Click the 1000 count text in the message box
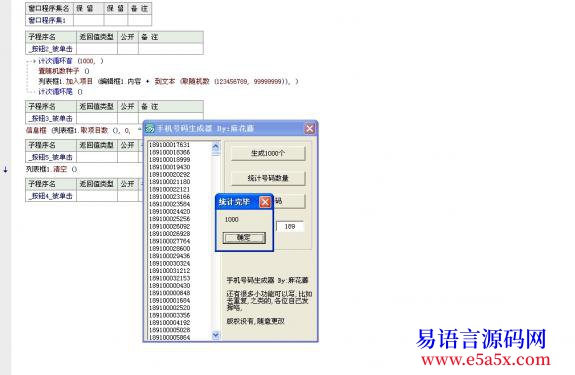 click(x=231, y=220)
